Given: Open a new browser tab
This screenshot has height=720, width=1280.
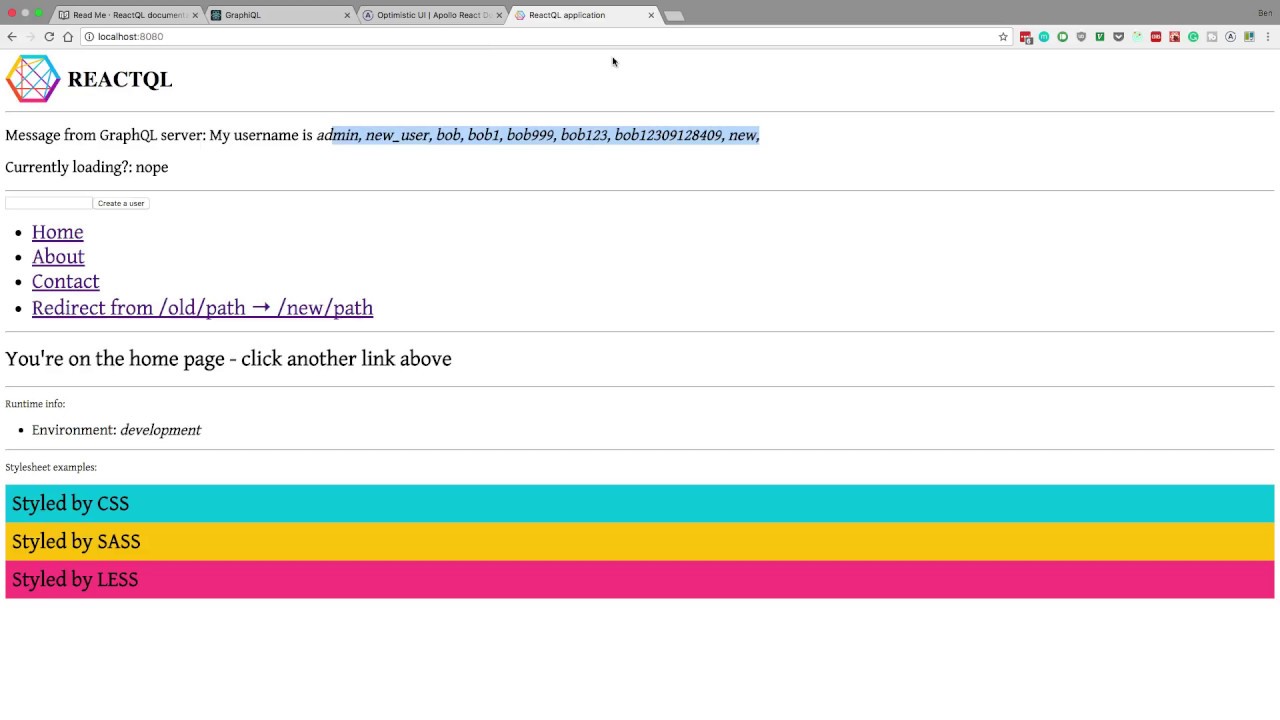Looking at the screenshot, I should [675, 15].
